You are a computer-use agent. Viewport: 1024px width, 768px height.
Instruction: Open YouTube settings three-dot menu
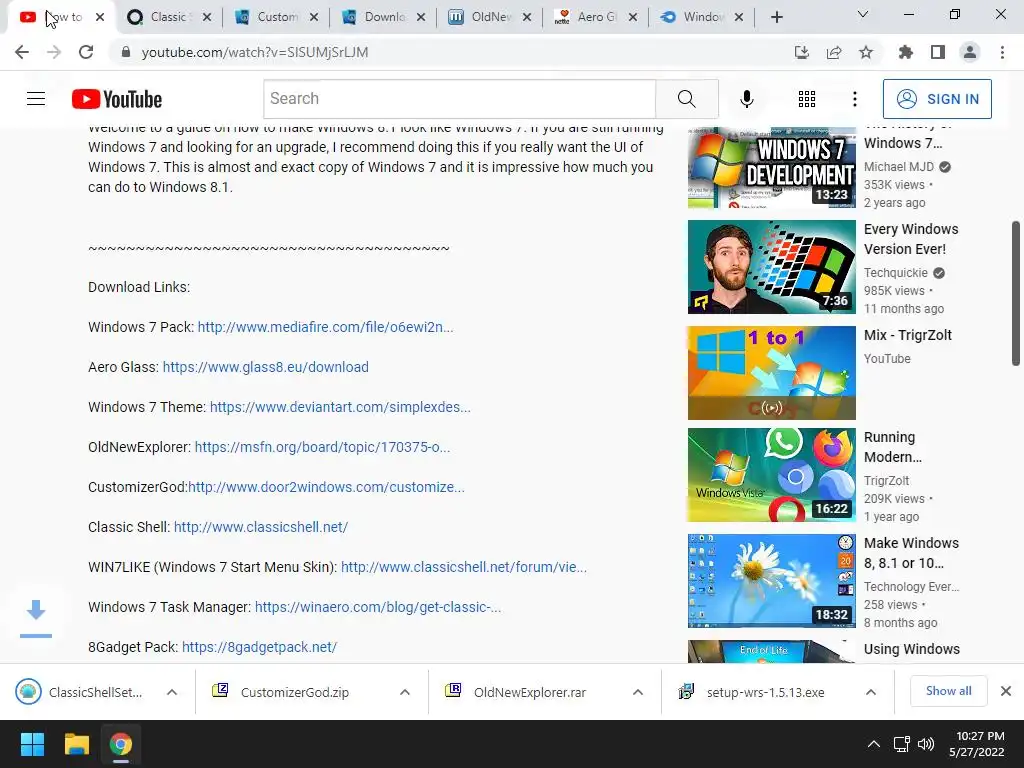[854, 99]
